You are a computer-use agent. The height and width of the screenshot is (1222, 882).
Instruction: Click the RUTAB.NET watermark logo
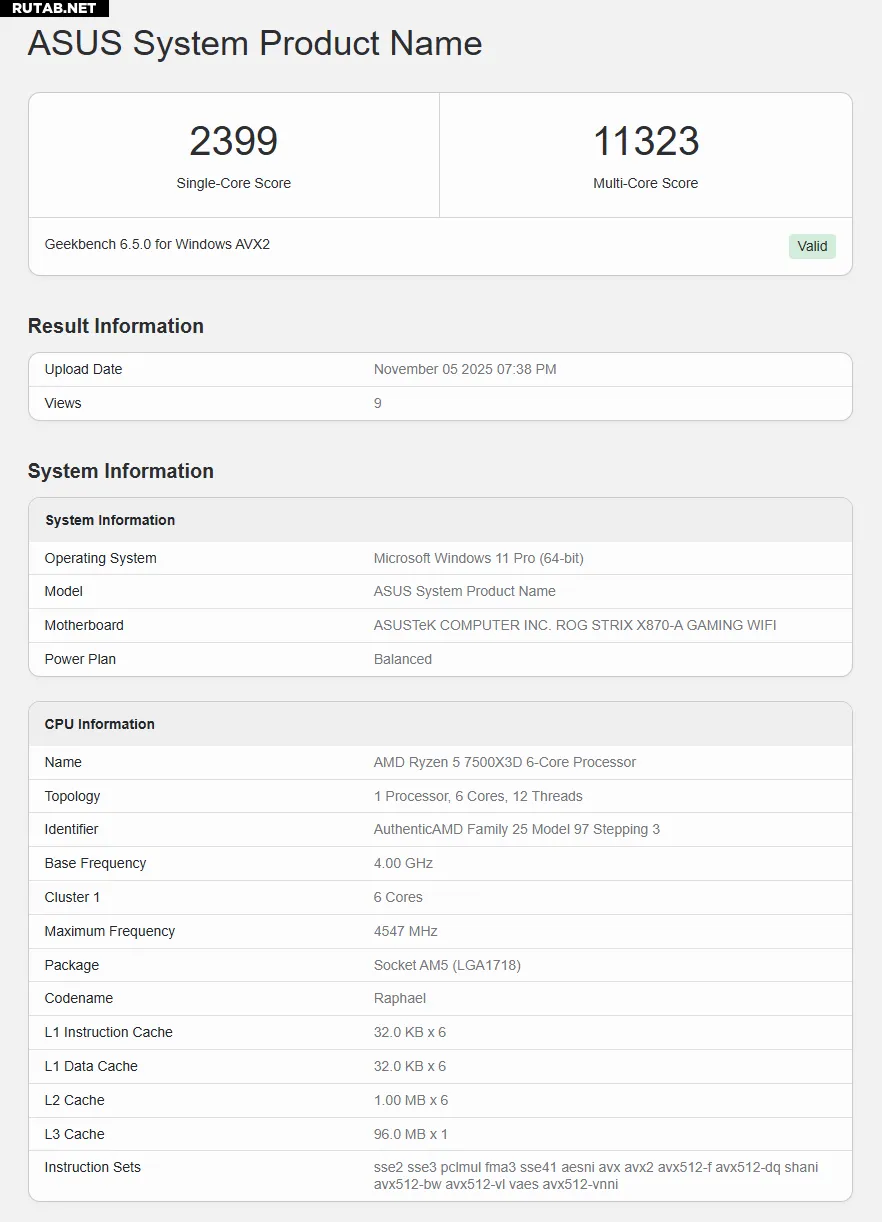click(54, 8)
